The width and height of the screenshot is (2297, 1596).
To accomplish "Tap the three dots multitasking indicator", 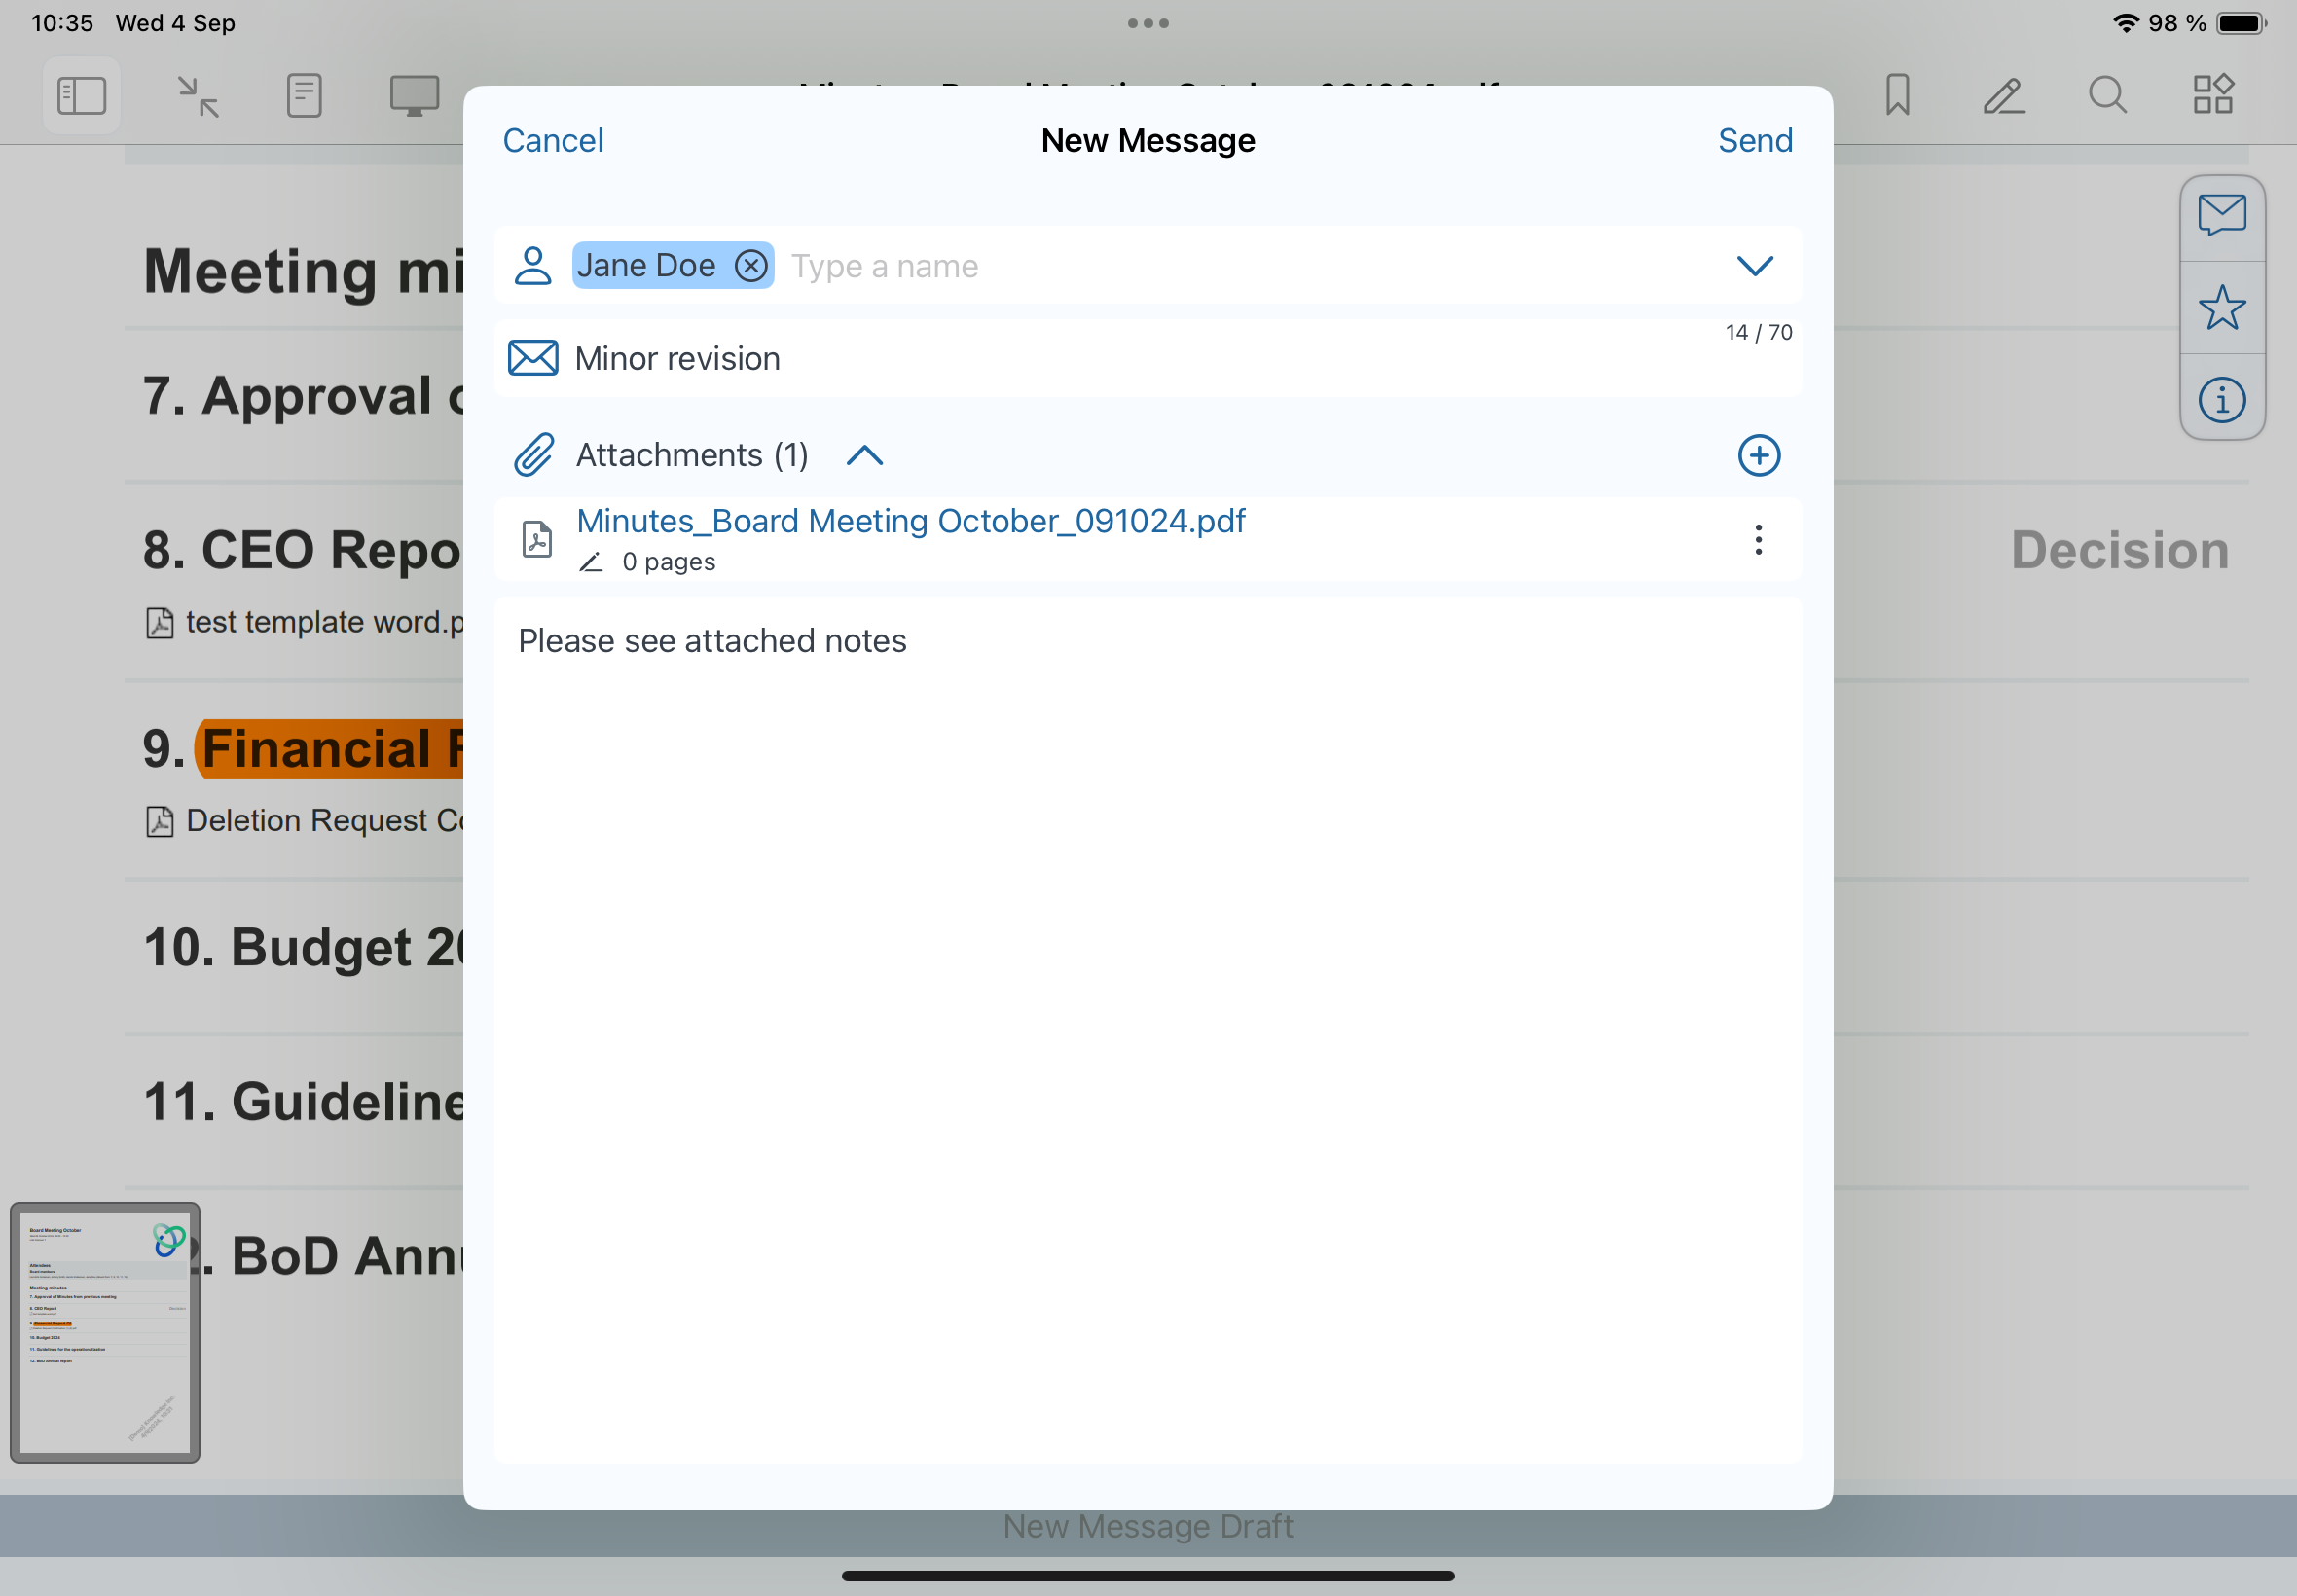I will 1148,23.
